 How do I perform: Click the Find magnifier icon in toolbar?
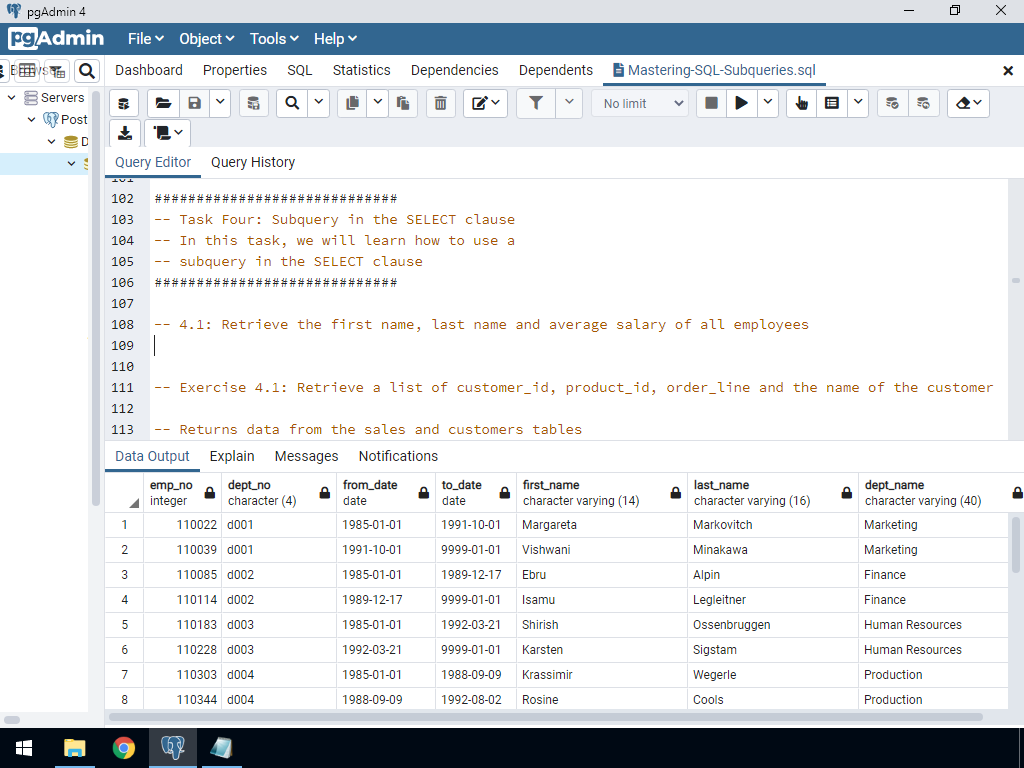pos(292,103)
